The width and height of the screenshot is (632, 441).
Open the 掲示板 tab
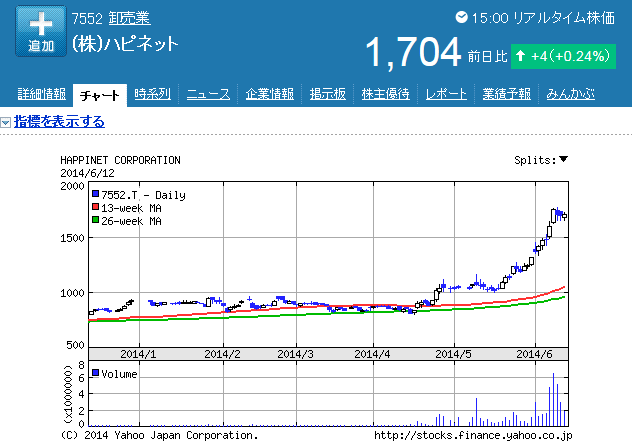click(328, 94)
